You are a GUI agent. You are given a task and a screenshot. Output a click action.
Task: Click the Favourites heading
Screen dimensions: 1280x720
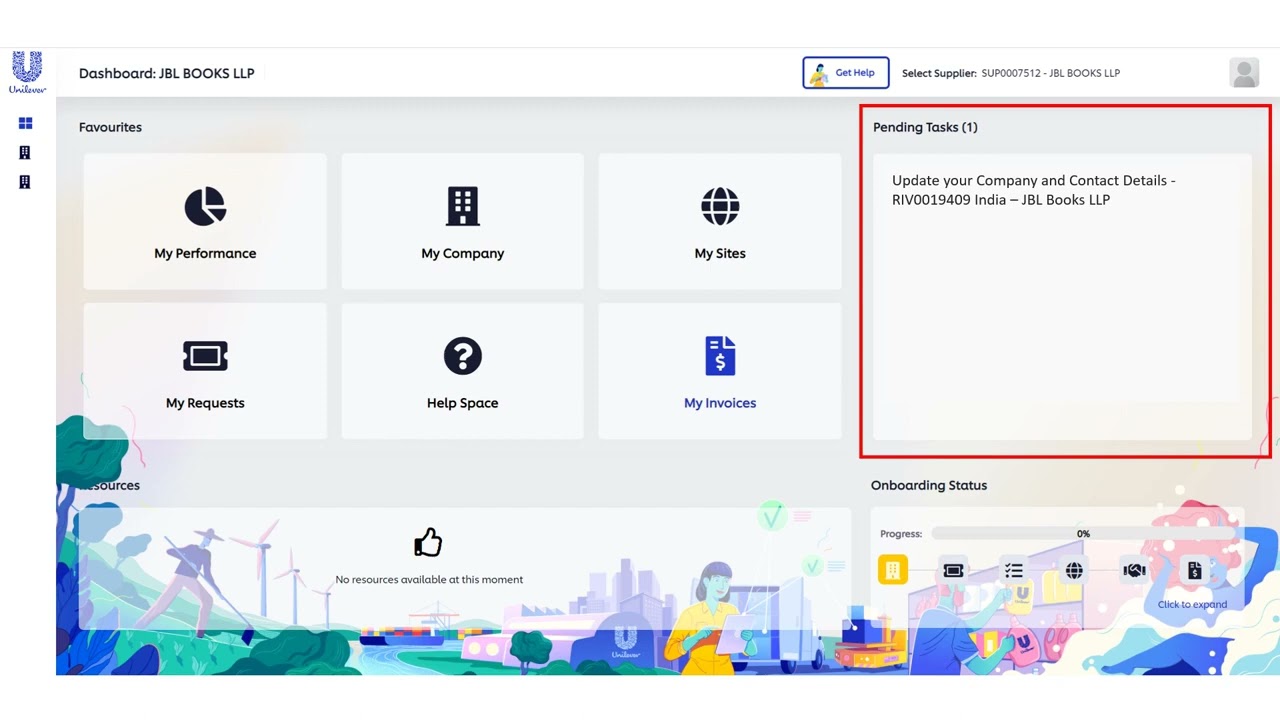pyautogui.click(x=110, y=127)
